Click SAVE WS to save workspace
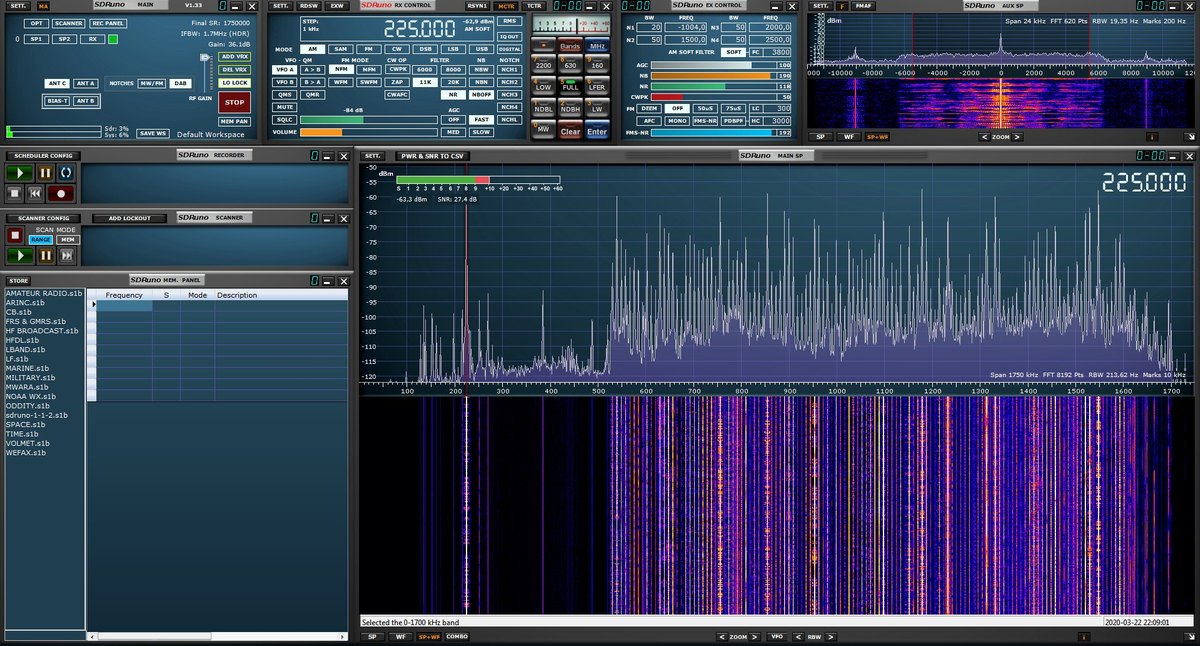 (151, 133)
